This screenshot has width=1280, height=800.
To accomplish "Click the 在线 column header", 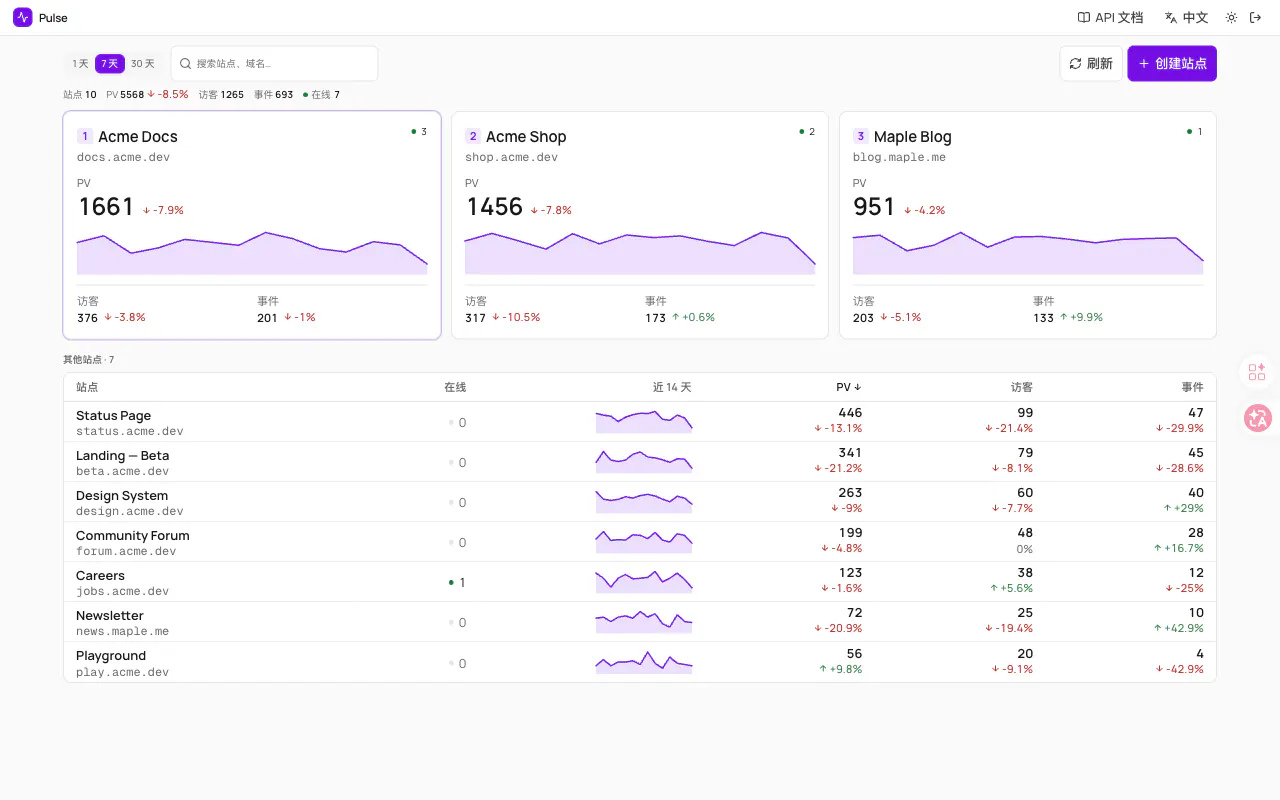I will [455, 387].
